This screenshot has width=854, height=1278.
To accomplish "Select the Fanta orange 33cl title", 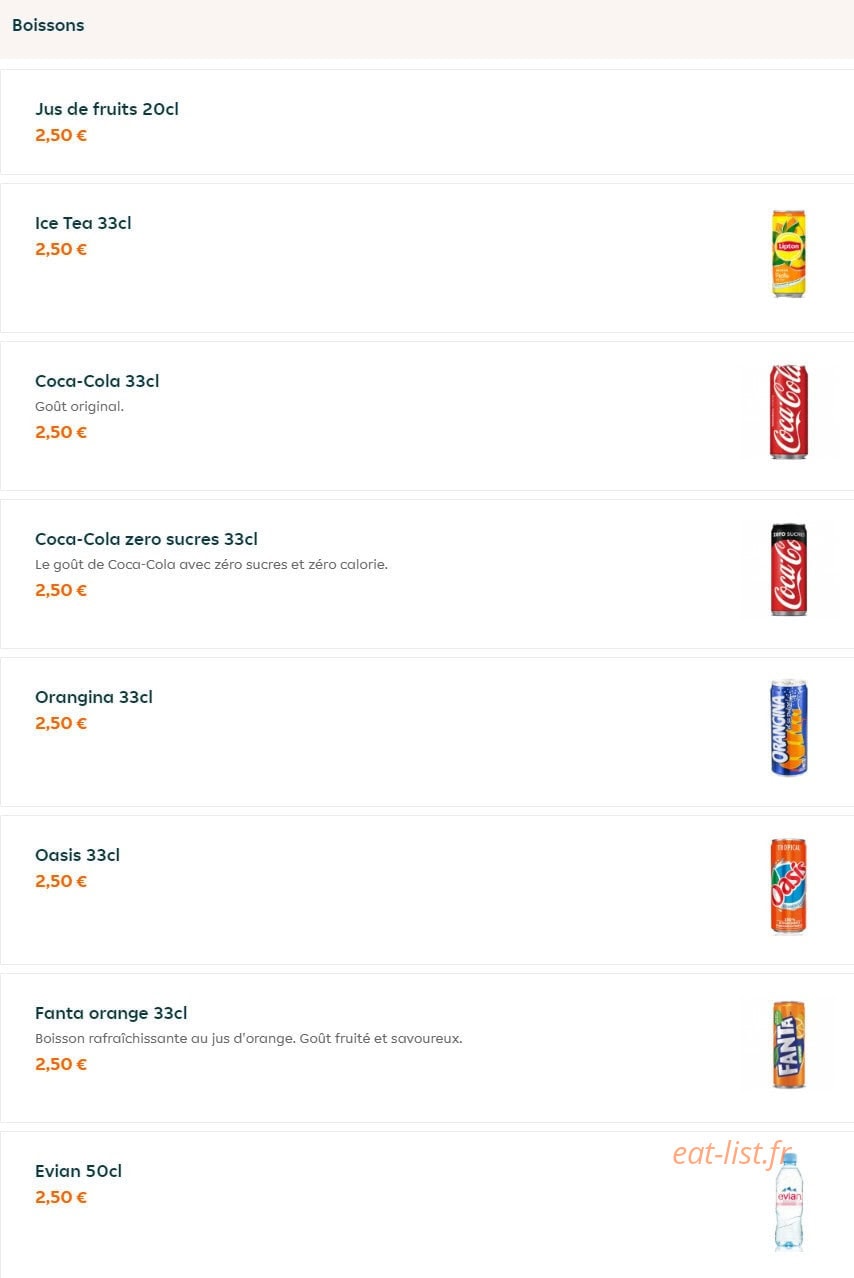I will [x=111, y=1013].
